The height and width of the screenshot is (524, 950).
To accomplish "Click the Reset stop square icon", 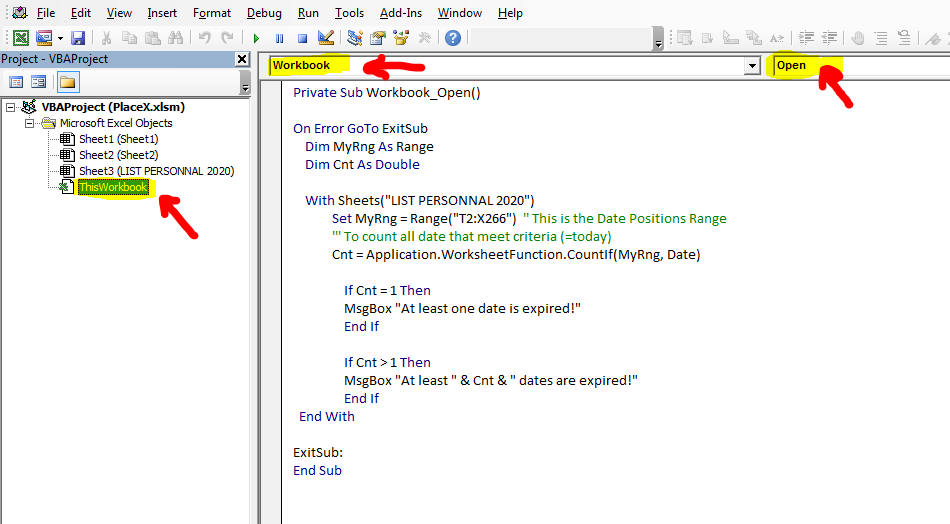I will (302, 38).
